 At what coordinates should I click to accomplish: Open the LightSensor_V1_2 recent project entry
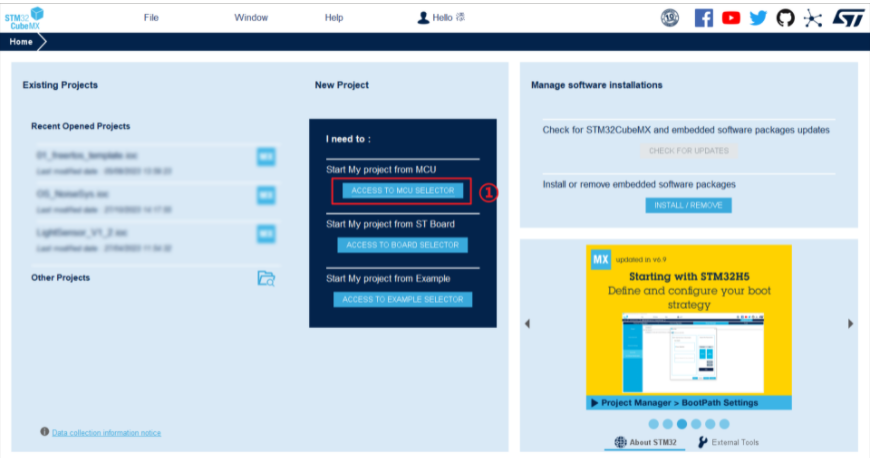156,240
